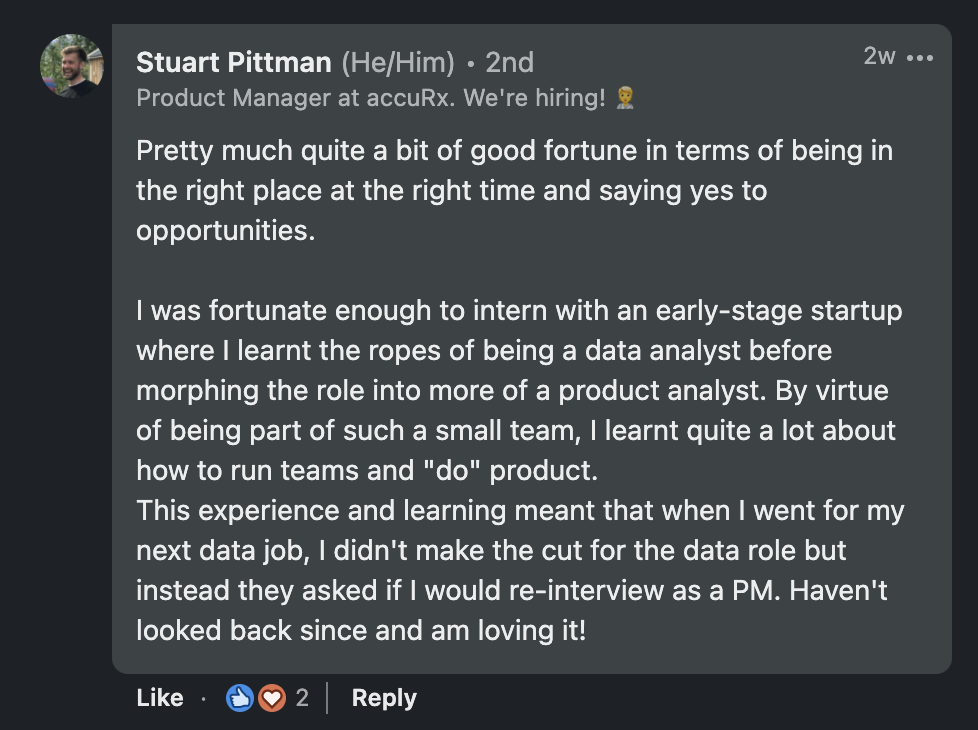Screen dimensions: 978x730
Task: Click the line starting "instead they asked"
Action: click(511, 590)
